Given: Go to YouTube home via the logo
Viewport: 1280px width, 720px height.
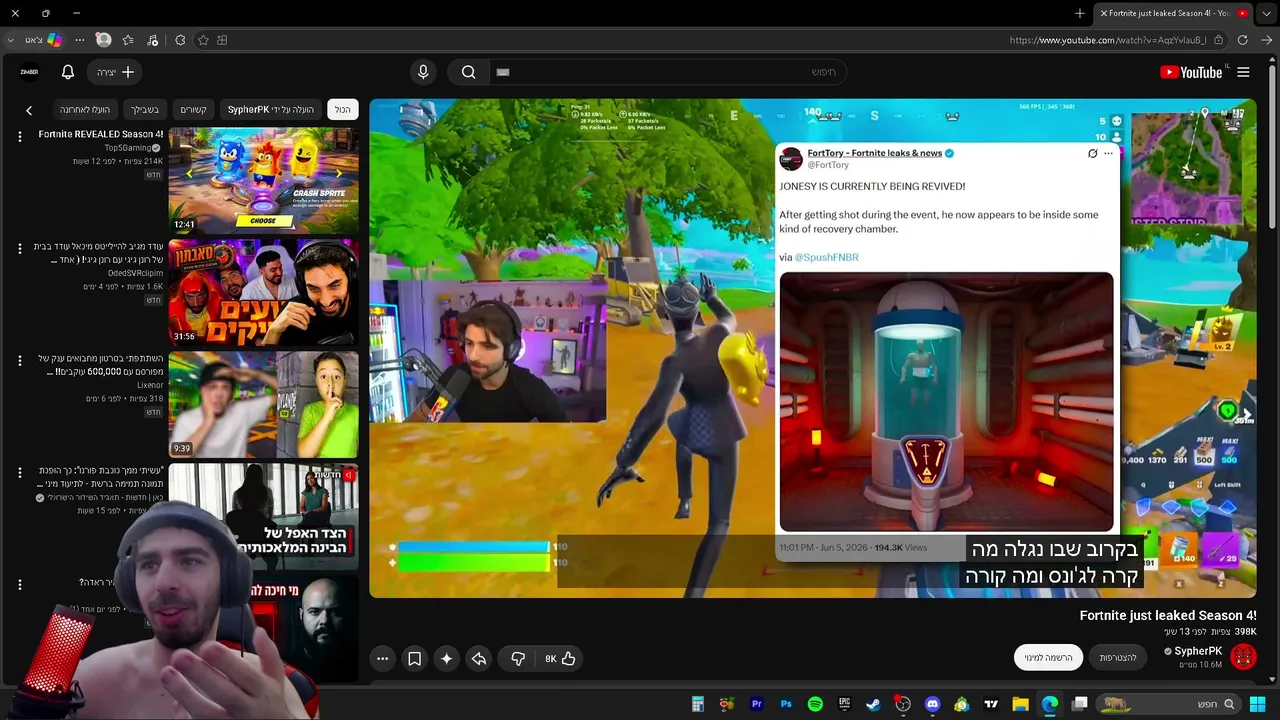Looking at the screenshot, I should 1191,72.
